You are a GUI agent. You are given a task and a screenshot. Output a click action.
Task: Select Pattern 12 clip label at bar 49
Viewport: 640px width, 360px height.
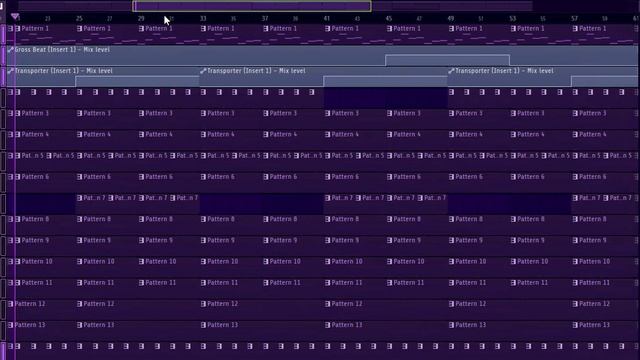[x=470, y=304]
